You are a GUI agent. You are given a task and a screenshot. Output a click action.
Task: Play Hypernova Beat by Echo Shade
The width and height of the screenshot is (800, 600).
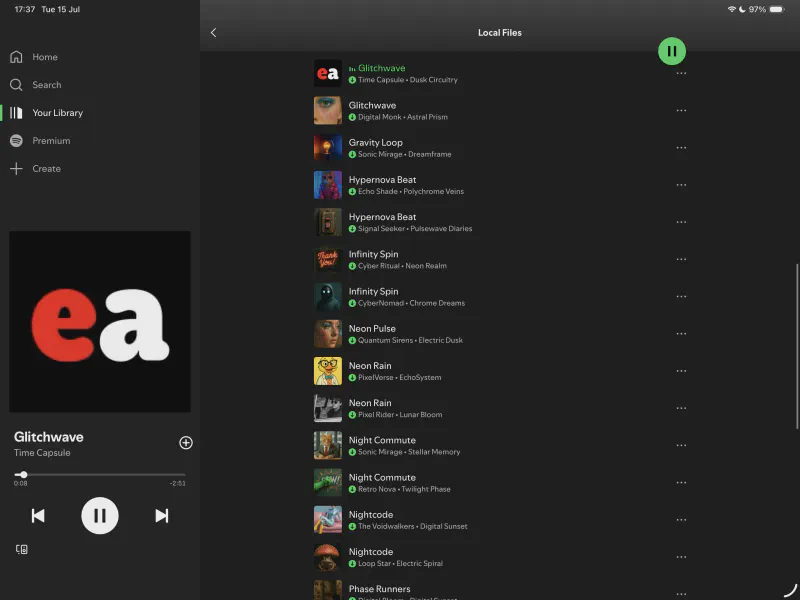tap(382, 180)
